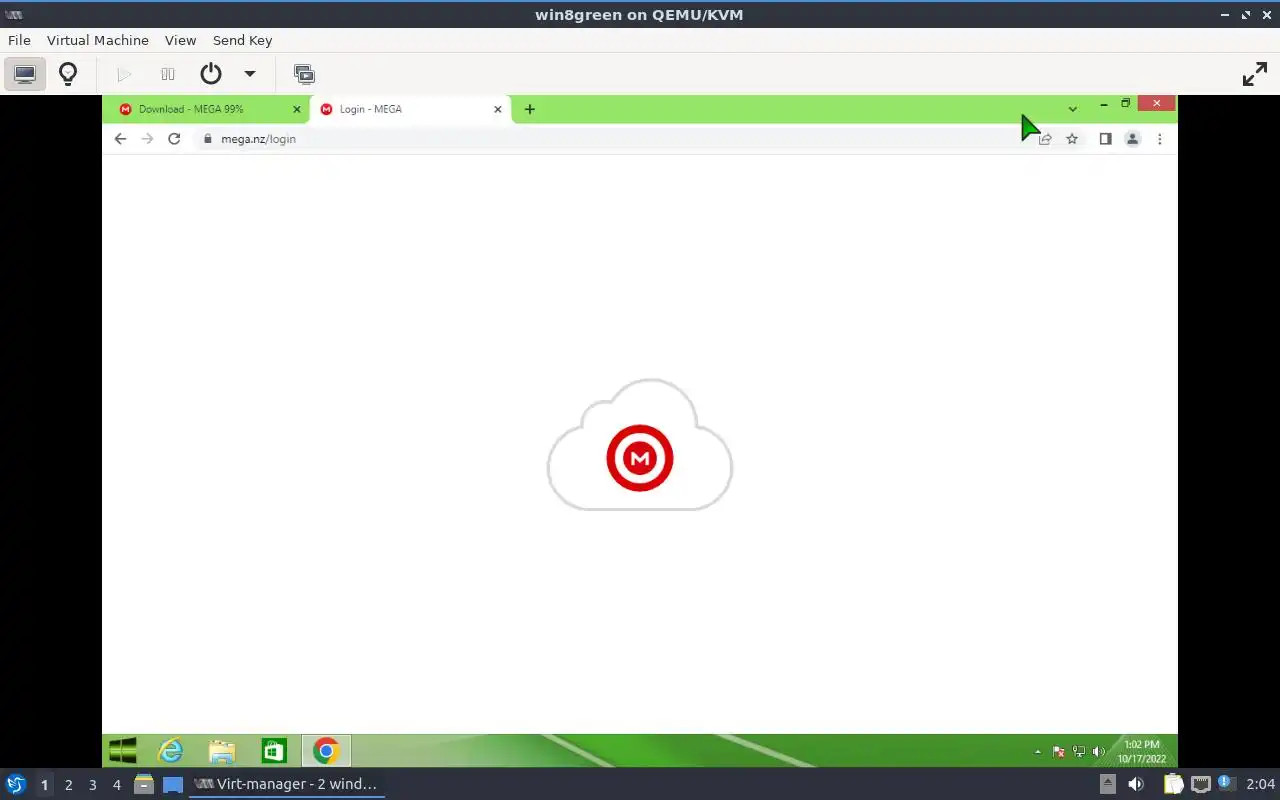Open host notification tray icon with badge
This screenshot has width=1280, height=800.
(1226, 784)
